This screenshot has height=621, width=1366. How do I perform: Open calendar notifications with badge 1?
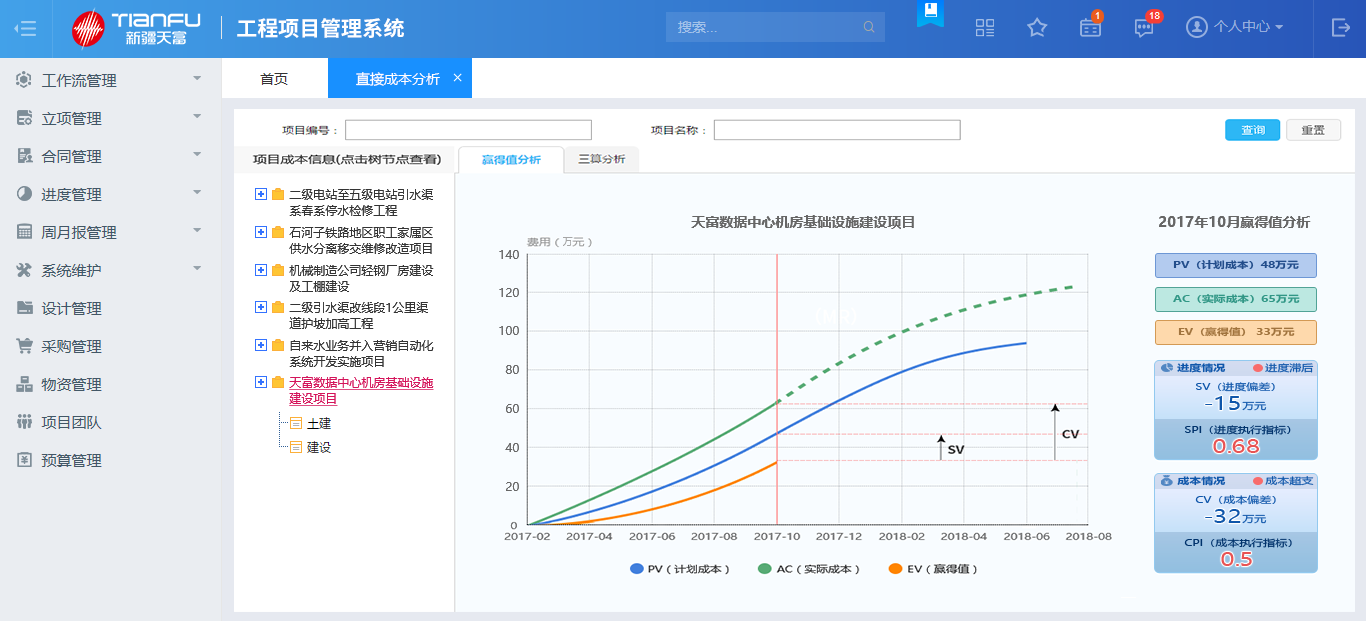pyautogui.click(x=1090, y=28)
